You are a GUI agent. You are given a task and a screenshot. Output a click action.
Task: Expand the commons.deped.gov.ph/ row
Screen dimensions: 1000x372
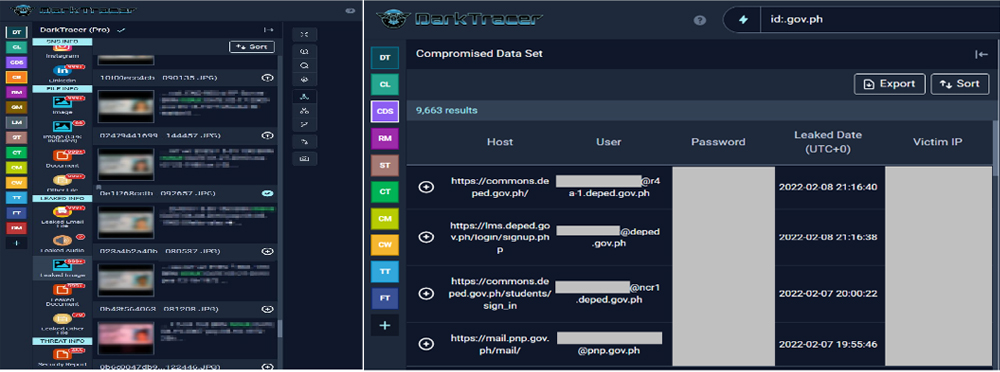click(x=426, y=187)
